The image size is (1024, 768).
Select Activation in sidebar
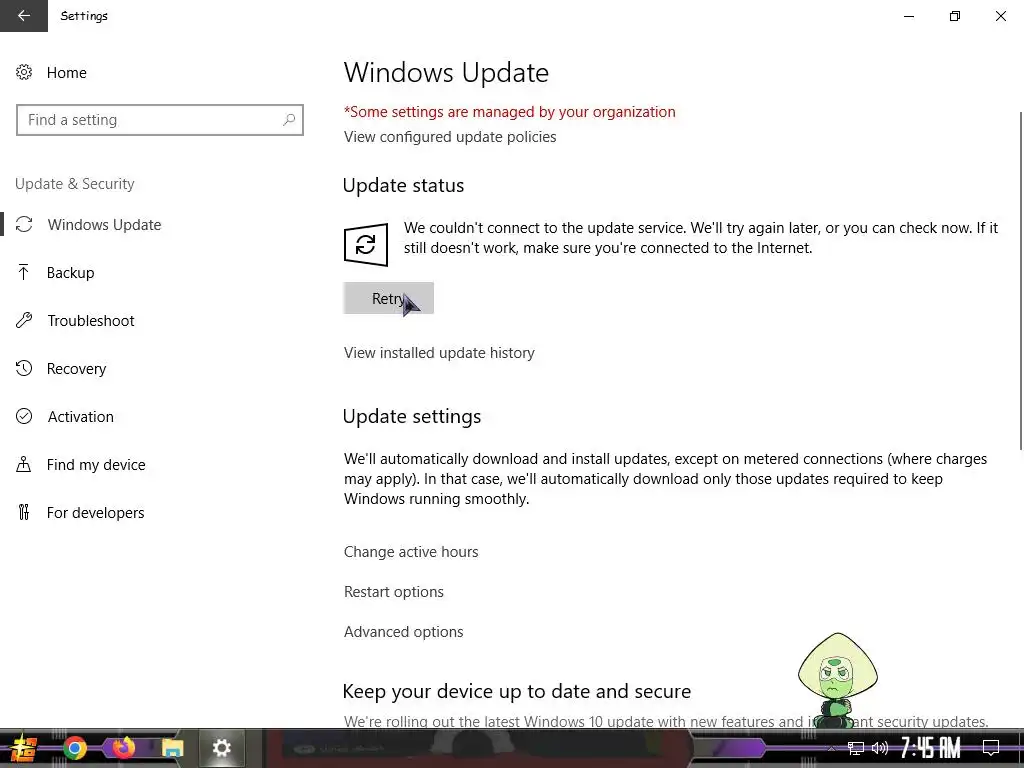[x=80, y=417]
